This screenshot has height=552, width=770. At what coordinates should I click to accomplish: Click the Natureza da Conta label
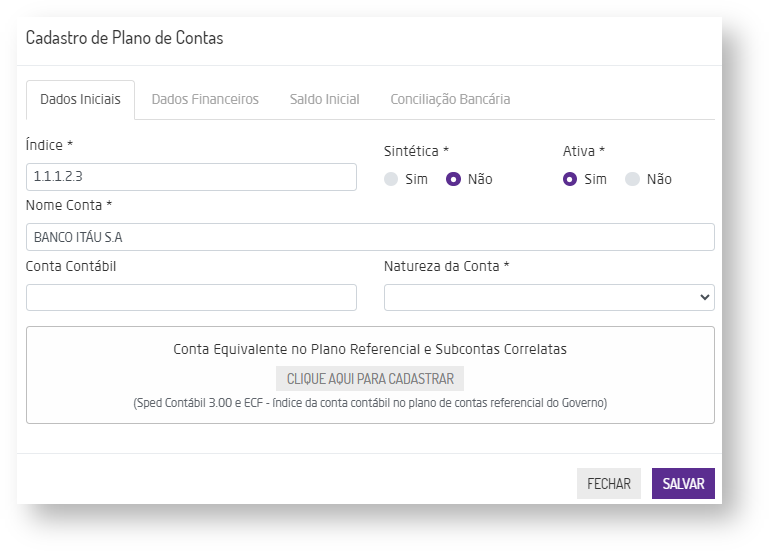tap(447, 266)
